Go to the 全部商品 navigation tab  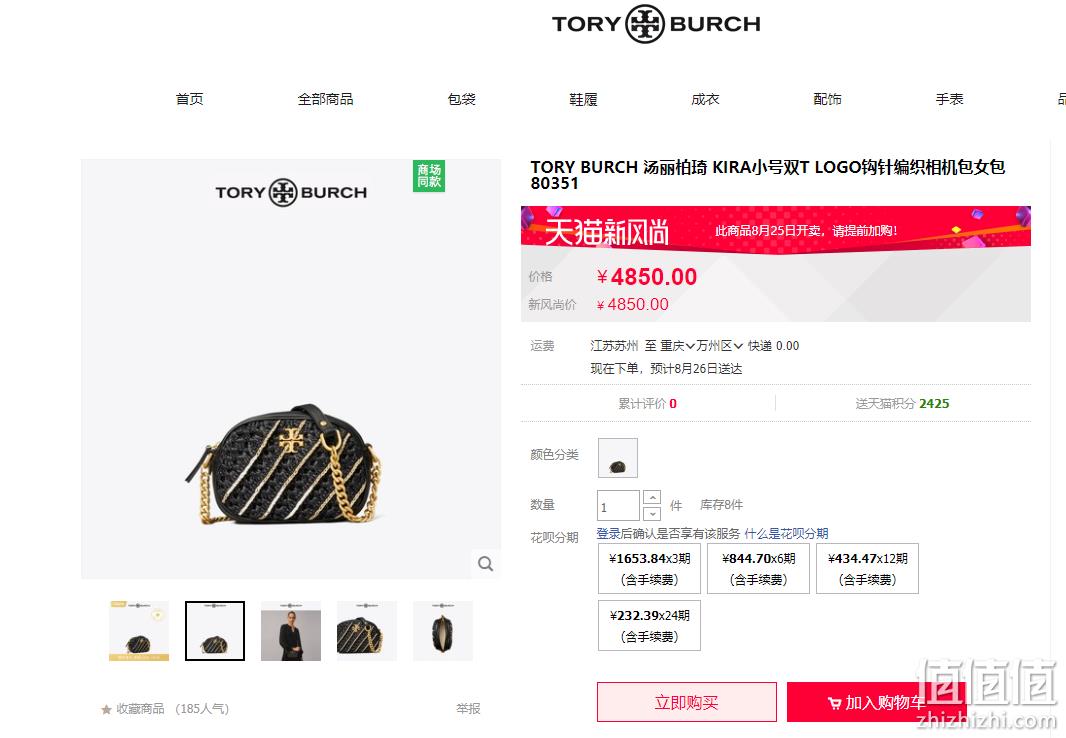pyautogui.click(x=326, y=99)
